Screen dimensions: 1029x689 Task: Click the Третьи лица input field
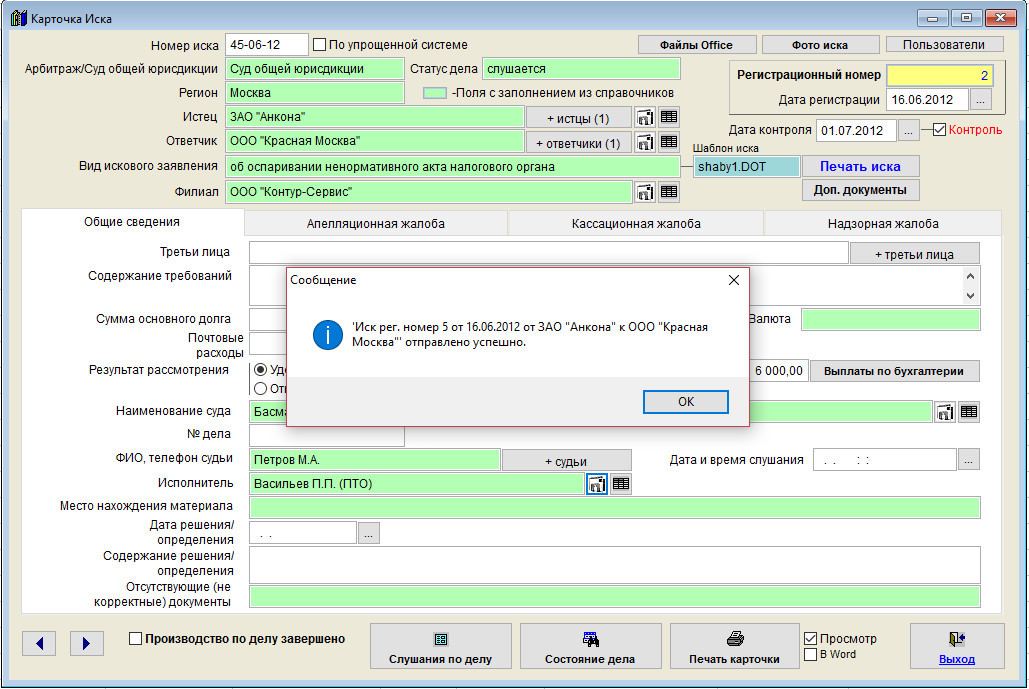(x=549, y=253)
